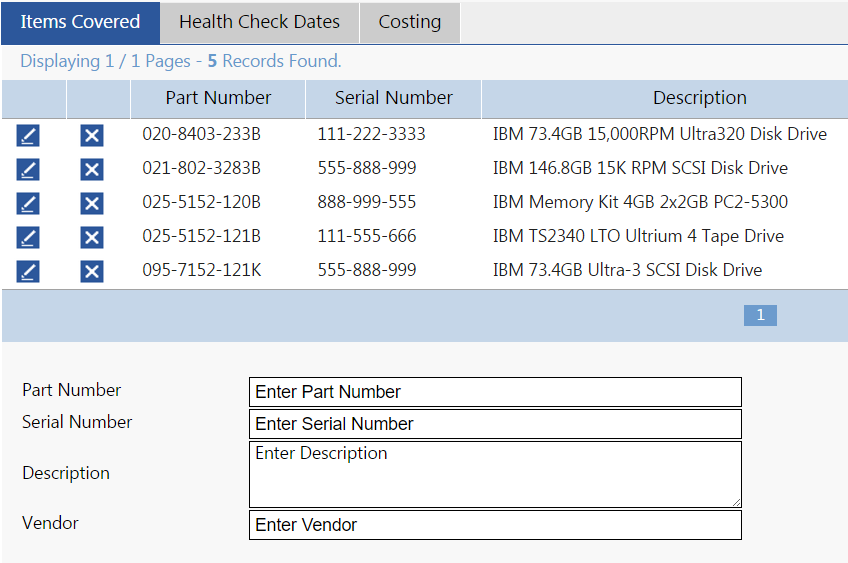848x563 pixels.
Task: Switch to the Health Check Dates tab
Action: click(x=259, y=22)
